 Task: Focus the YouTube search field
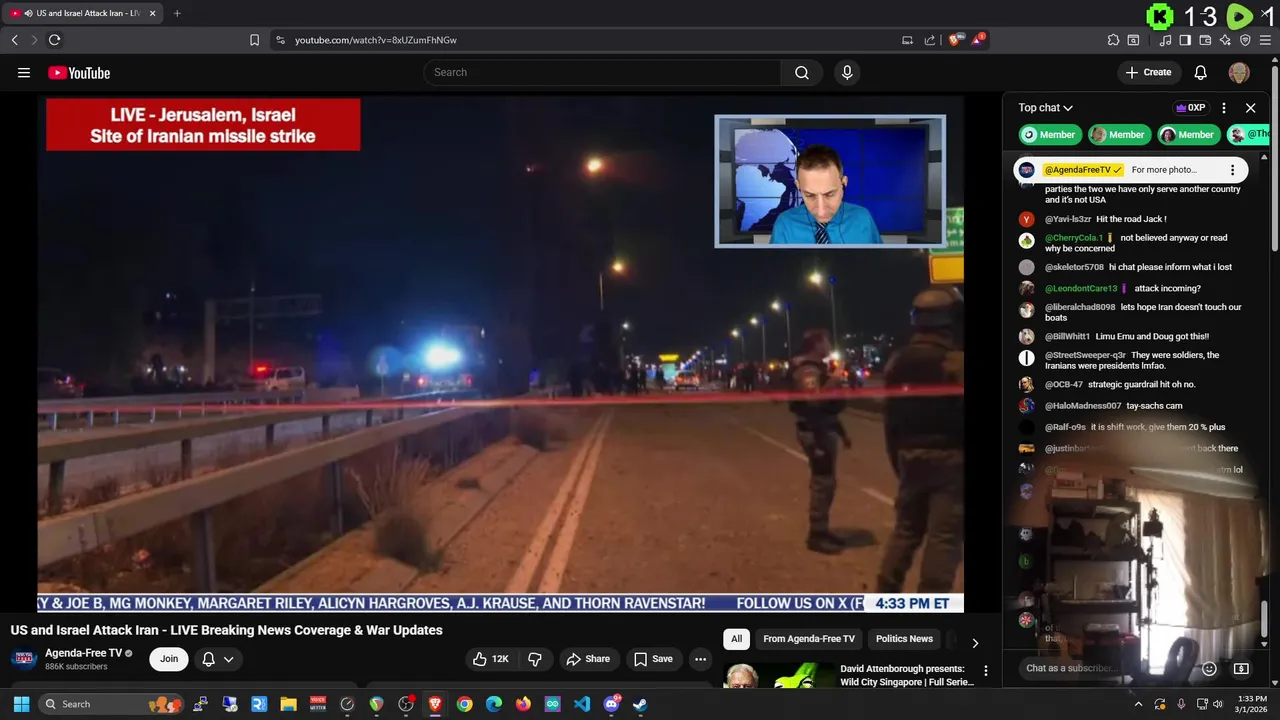(602, 72)
